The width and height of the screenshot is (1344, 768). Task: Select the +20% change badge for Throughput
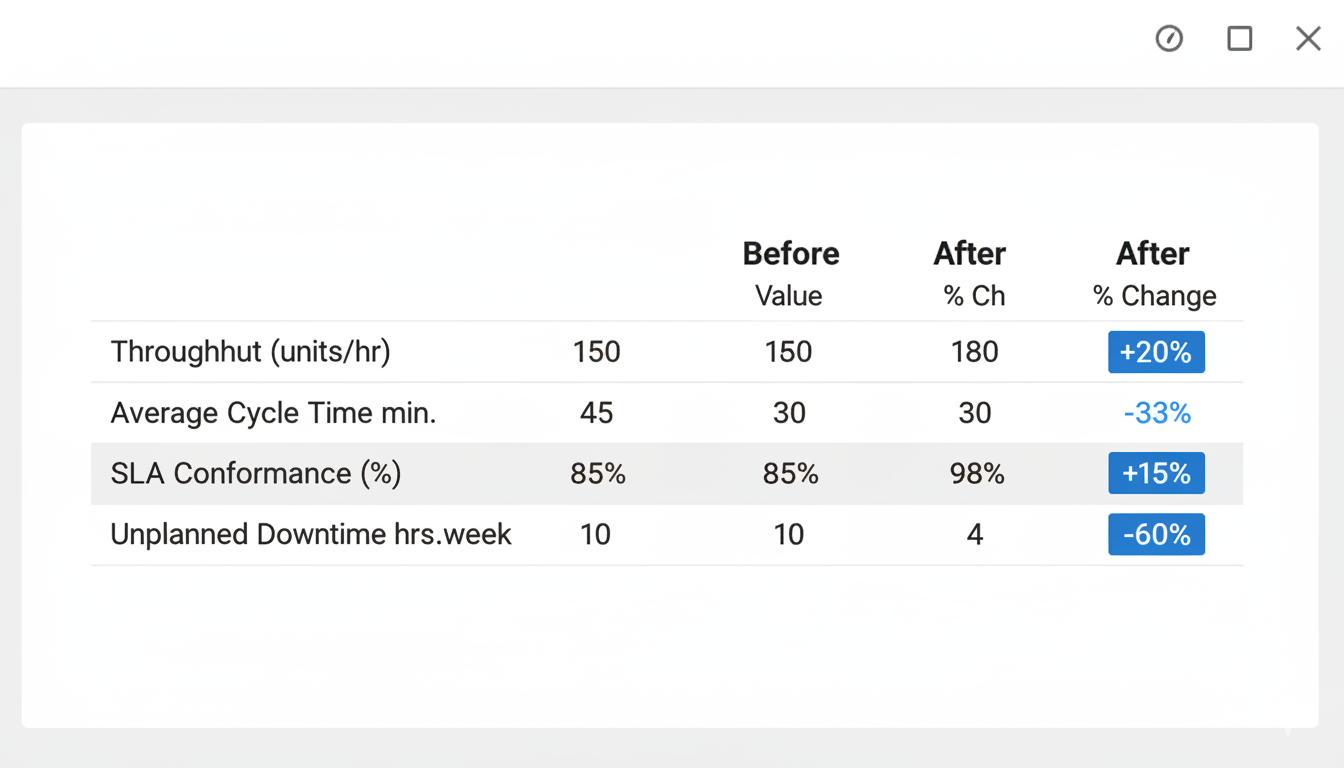coord(1156,352)
